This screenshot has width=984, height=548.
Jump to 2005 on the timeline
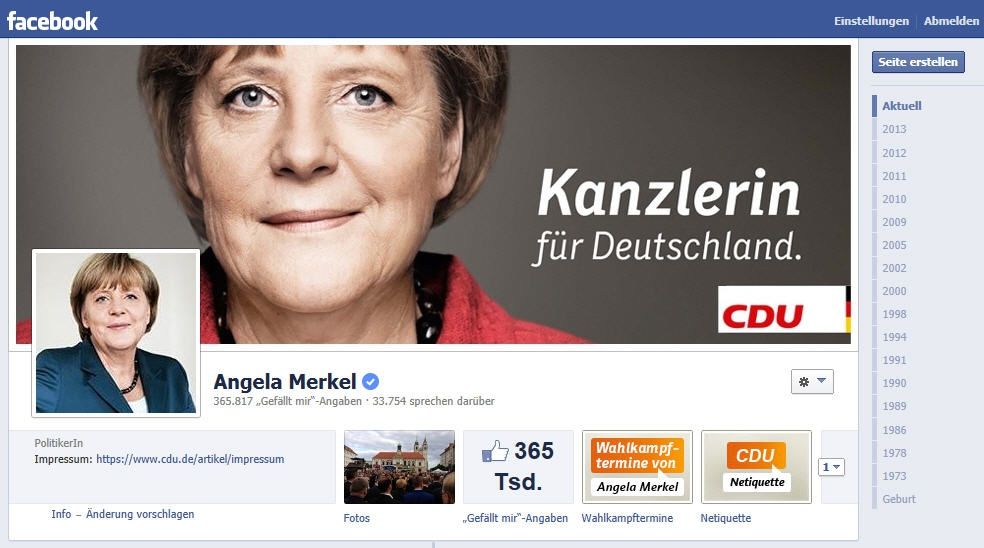point(894,245)
